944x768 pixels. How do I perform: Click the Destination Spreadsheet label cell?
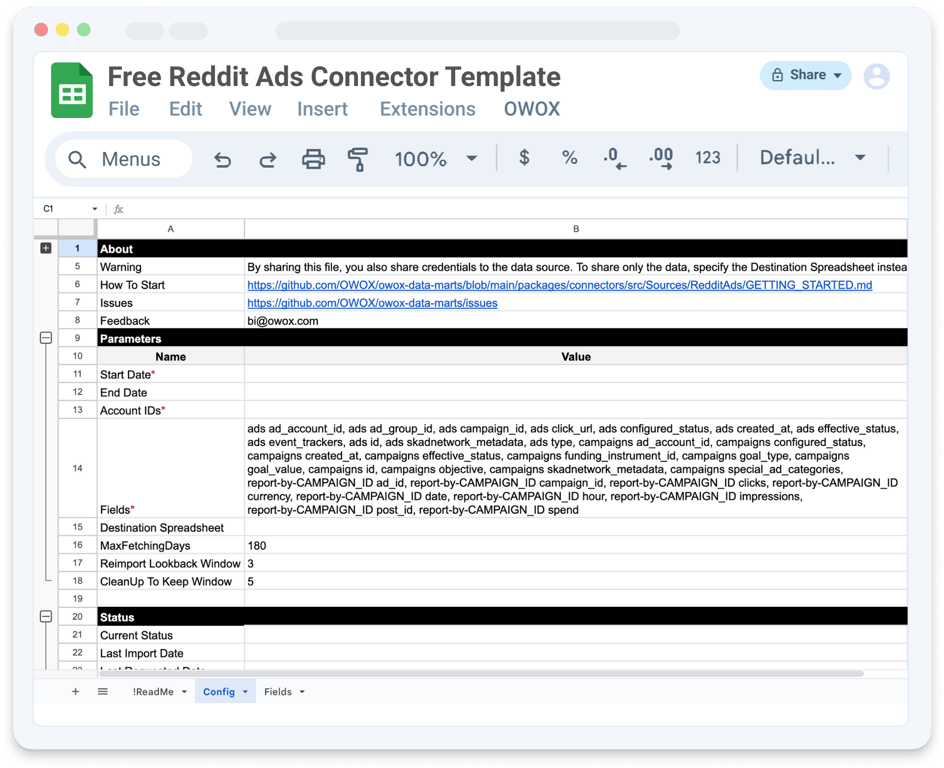pyautogui.click(x=171, y=527)
